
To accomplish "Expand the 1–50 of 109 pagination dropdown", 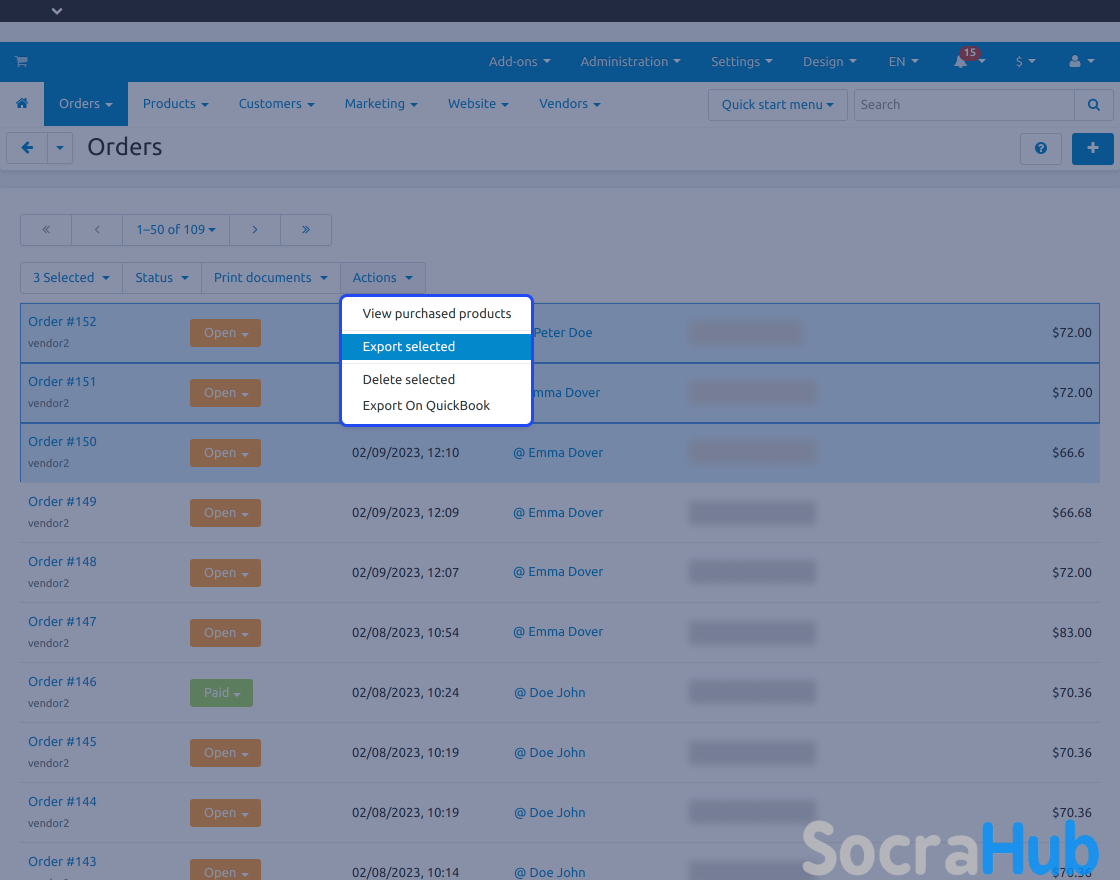I will (176, 230).
